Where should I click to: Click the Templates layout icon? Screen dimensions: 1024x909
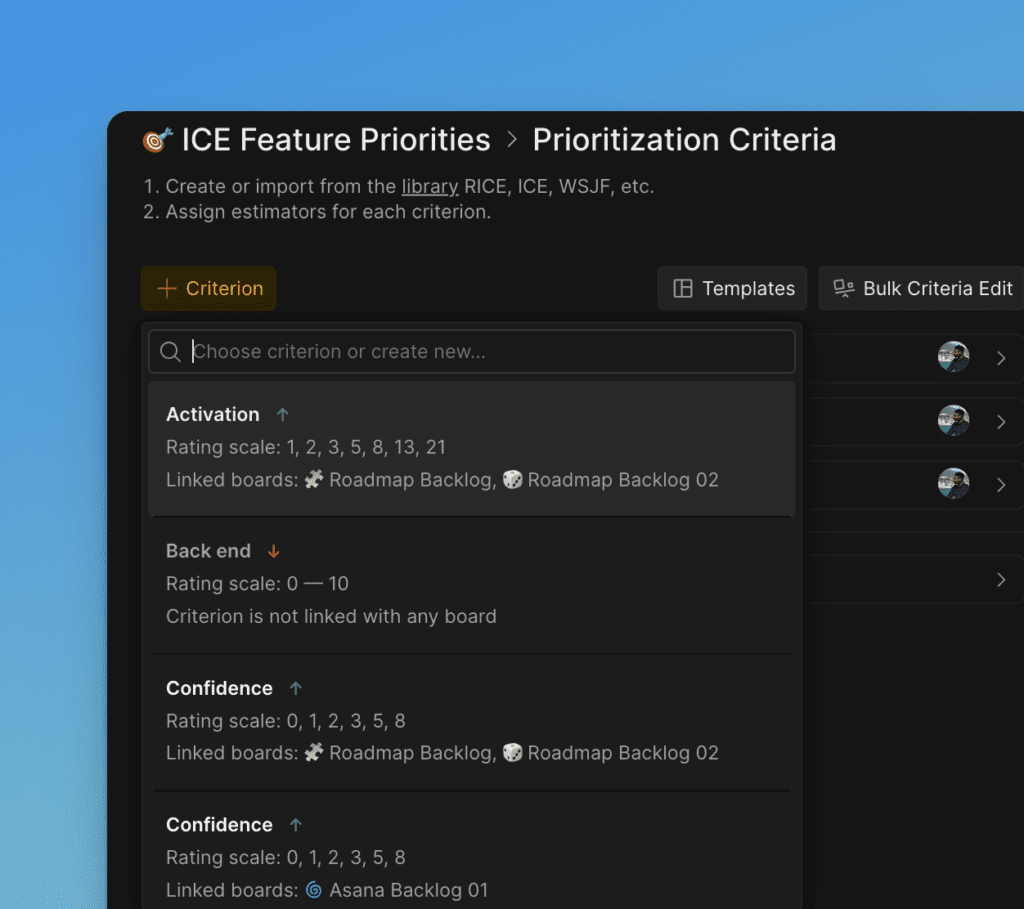click(683, 288)
